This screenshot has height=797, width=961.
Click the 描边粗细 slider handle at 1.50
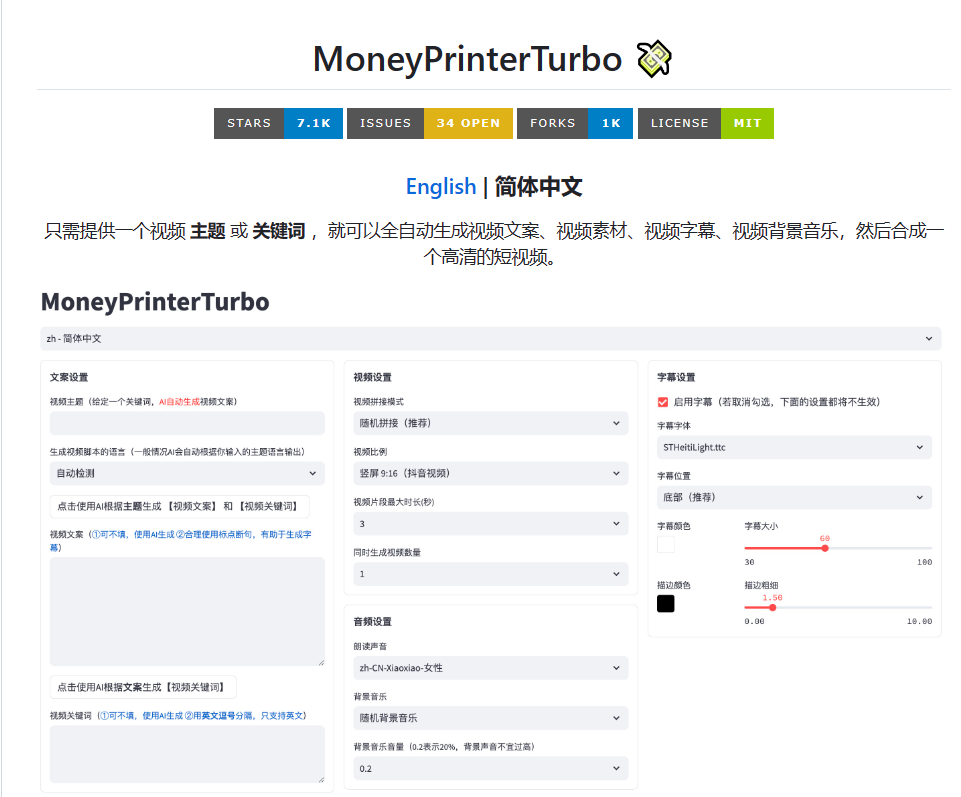pyautogui.click(x=772, y=608)
